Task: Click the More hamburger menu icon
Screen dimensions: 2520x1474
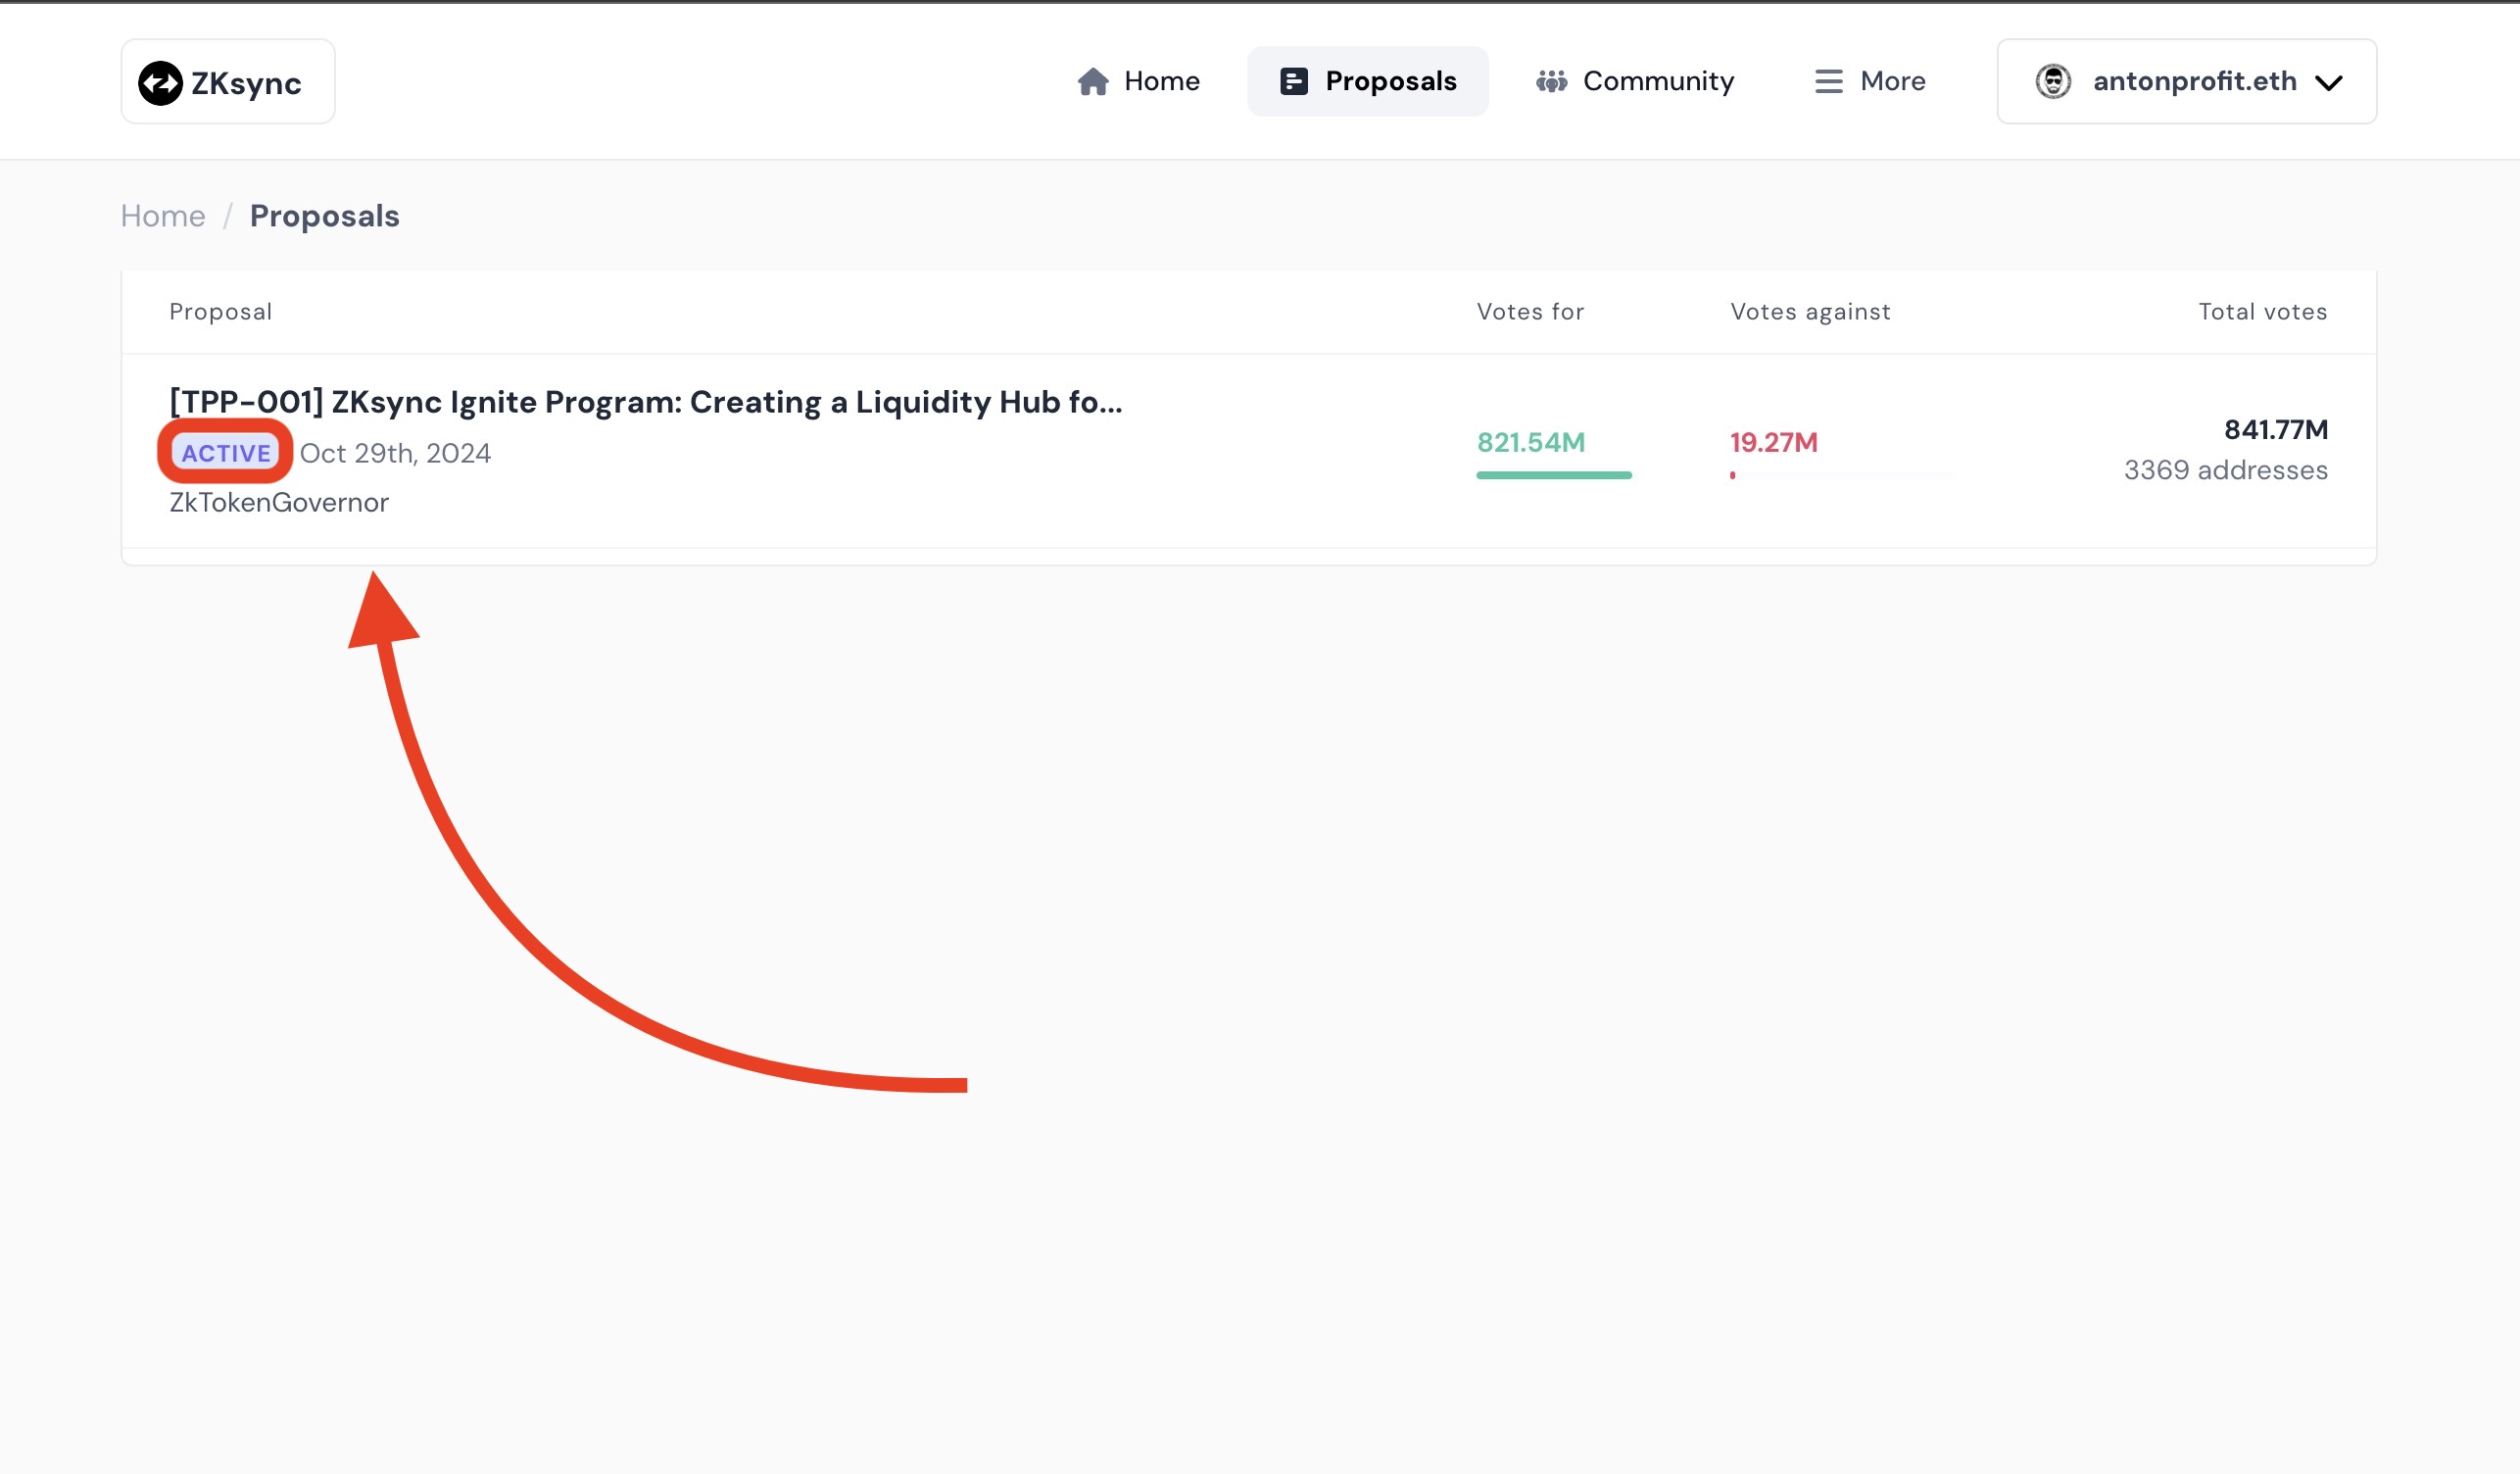Action: (x=1829, y=81)
